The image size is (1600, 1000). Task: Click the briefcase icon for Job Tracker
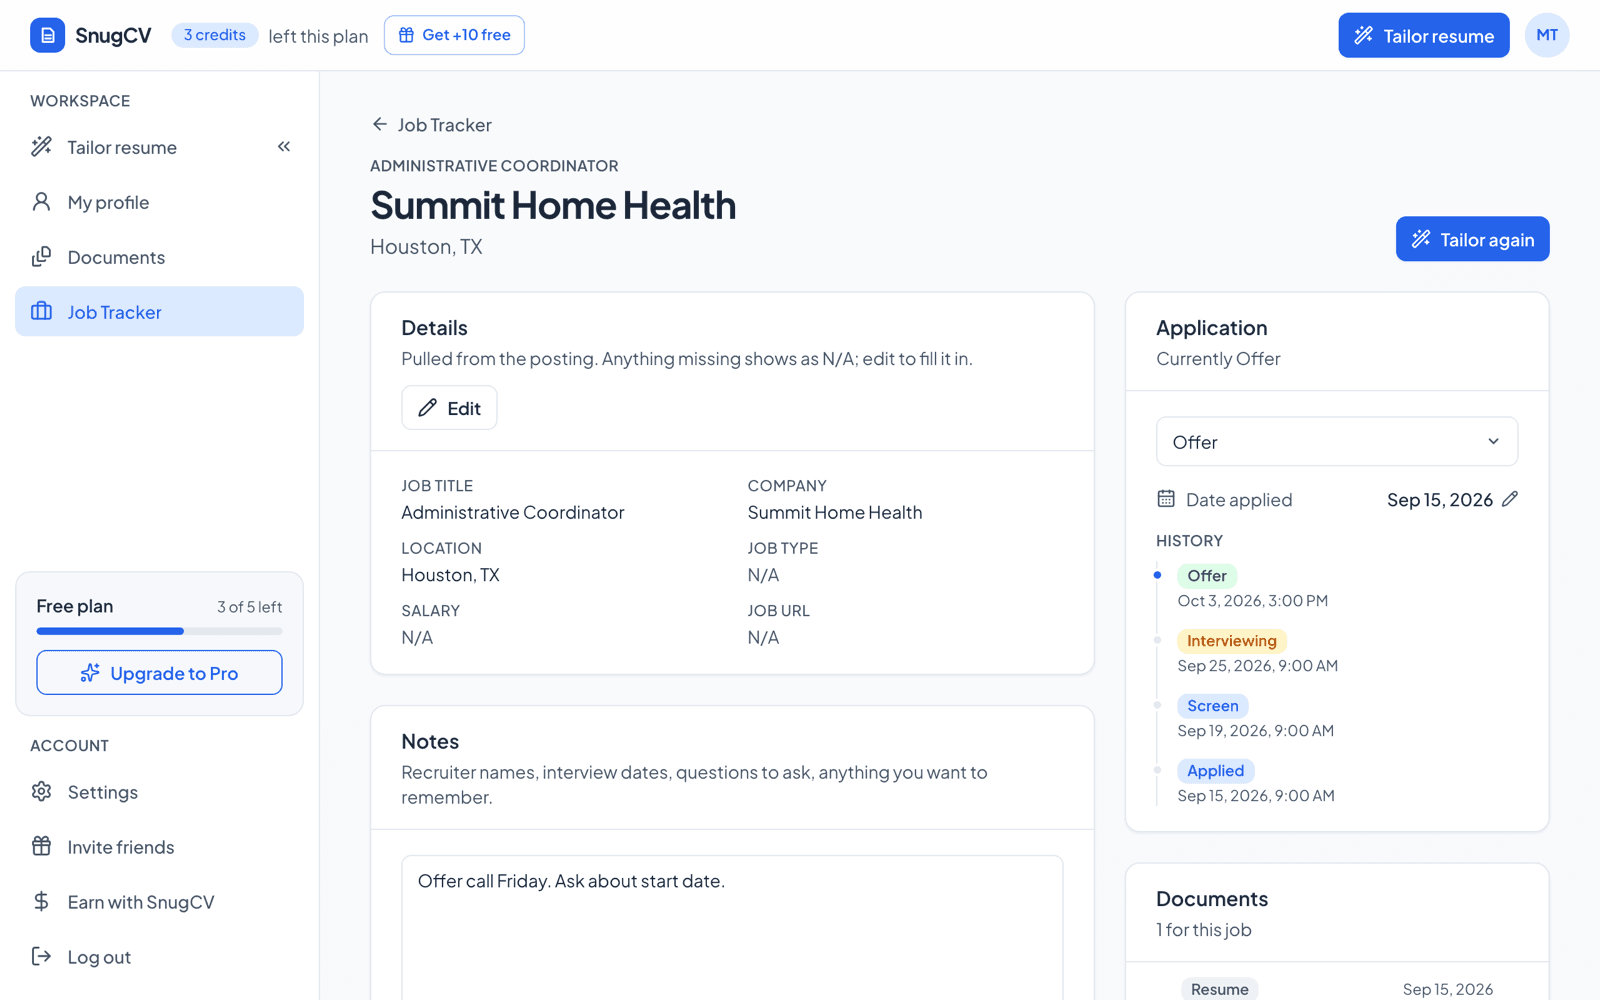[x=41, y=312]
